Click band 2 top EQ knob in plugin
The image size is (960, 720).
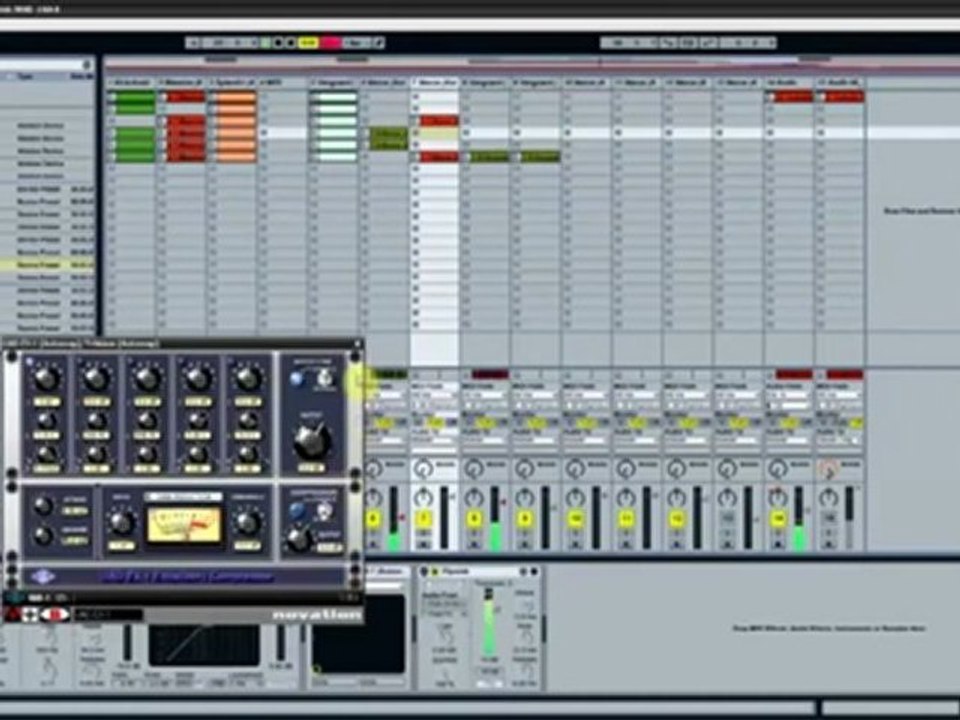coord(97,379)
